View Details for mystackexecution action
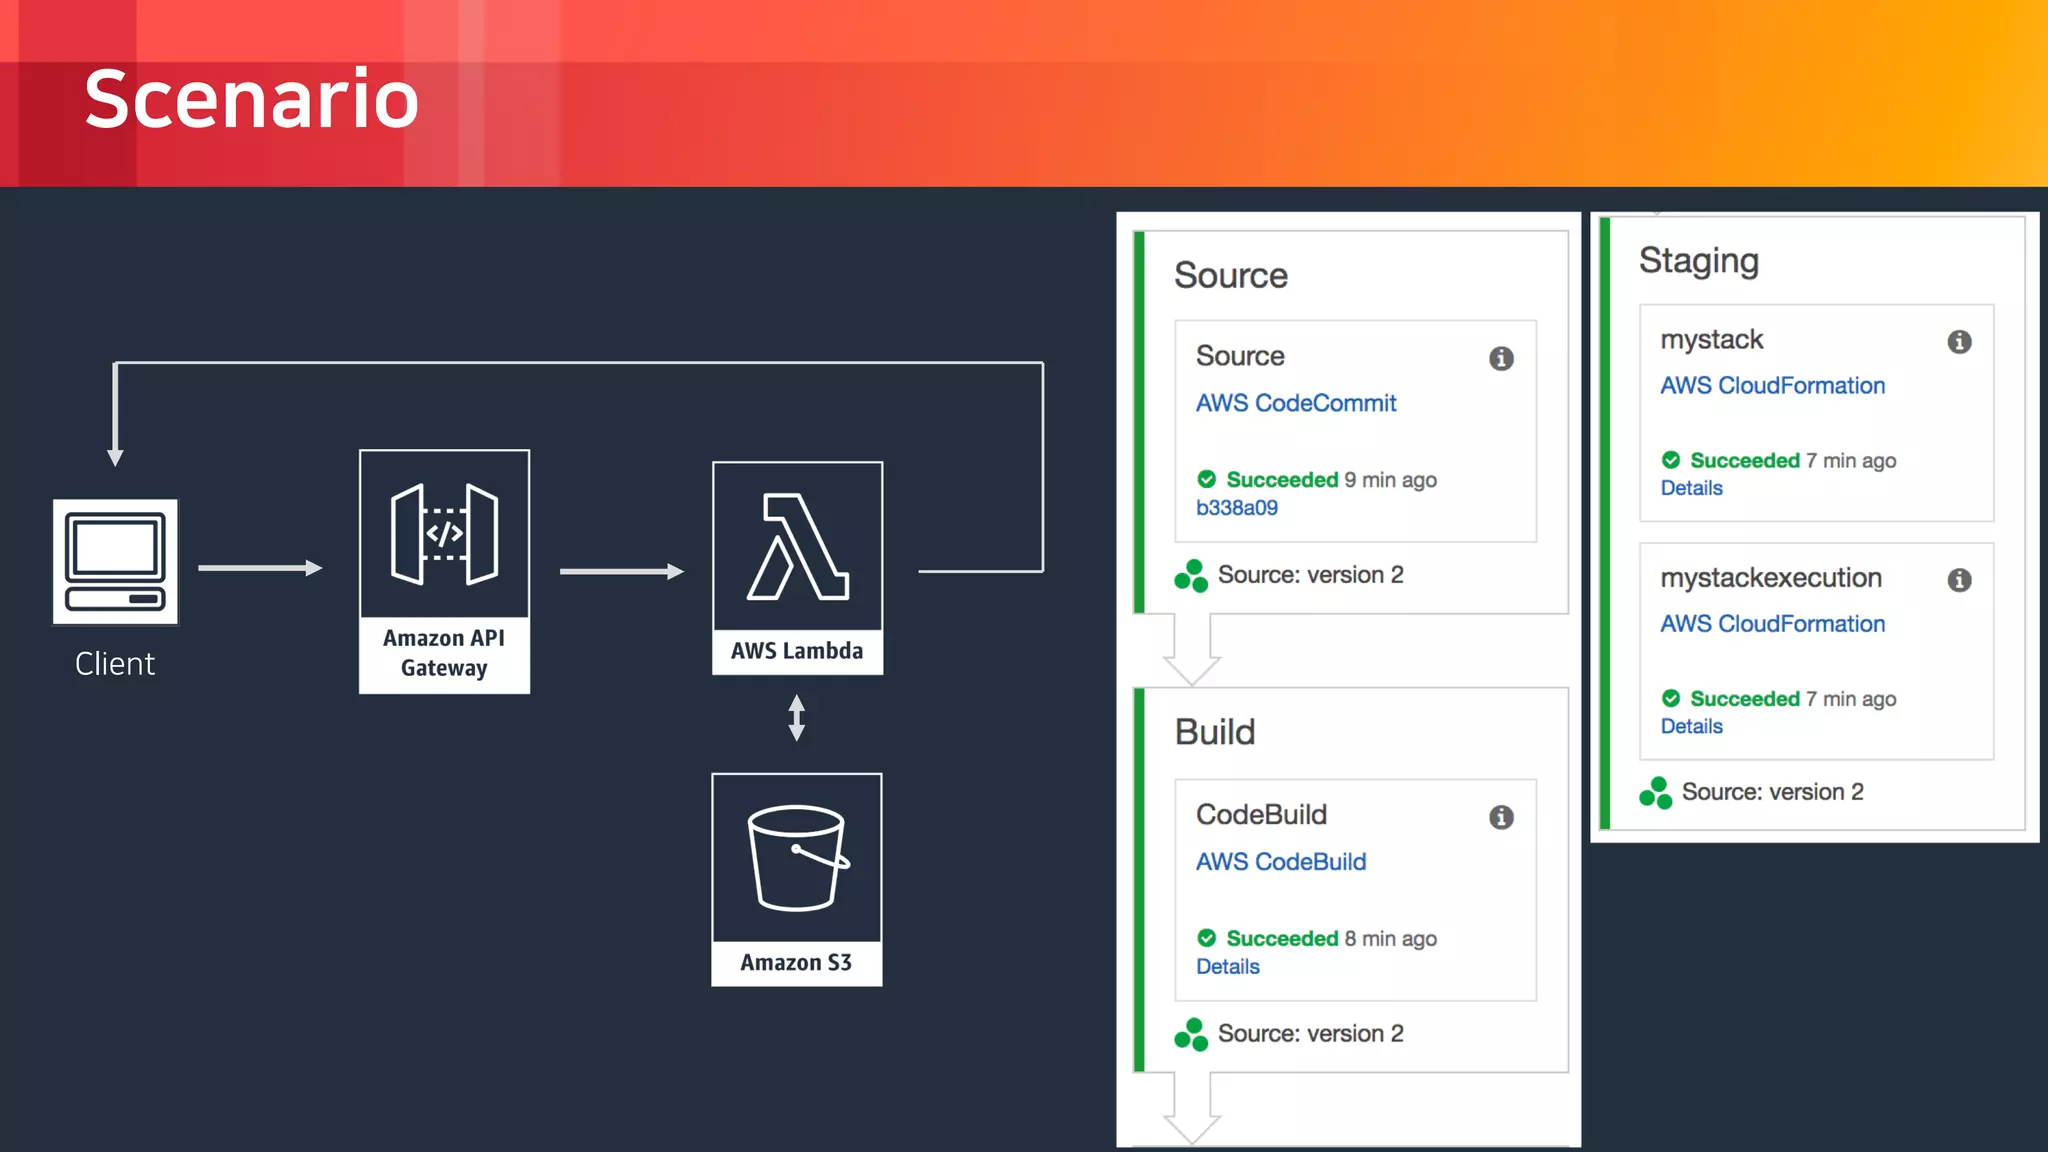This screenshot has width=2048, height=1152. click(x=1691, y=726)
